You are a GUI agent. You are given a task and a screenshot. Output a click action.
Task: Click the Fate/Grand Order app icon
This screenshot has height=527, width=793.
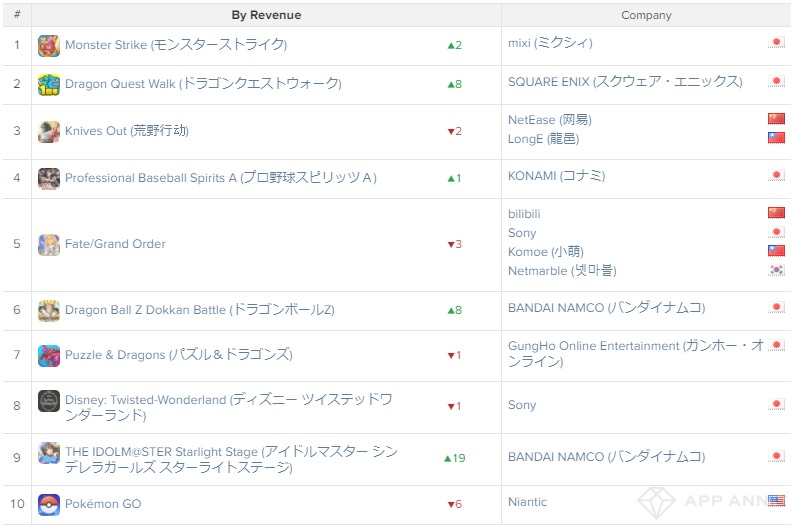point(49,245)
